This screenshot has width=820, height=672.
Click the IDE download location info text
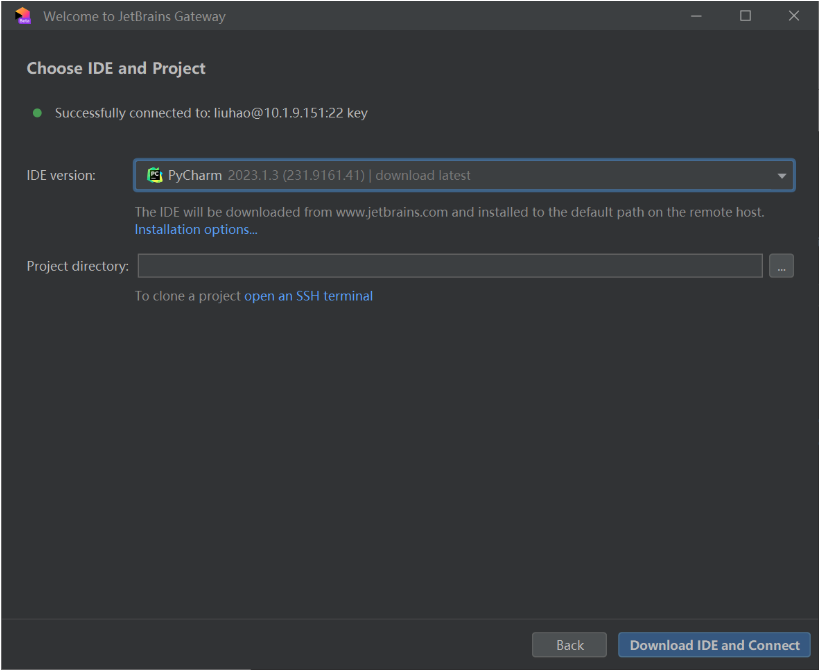tap(449, 212)
